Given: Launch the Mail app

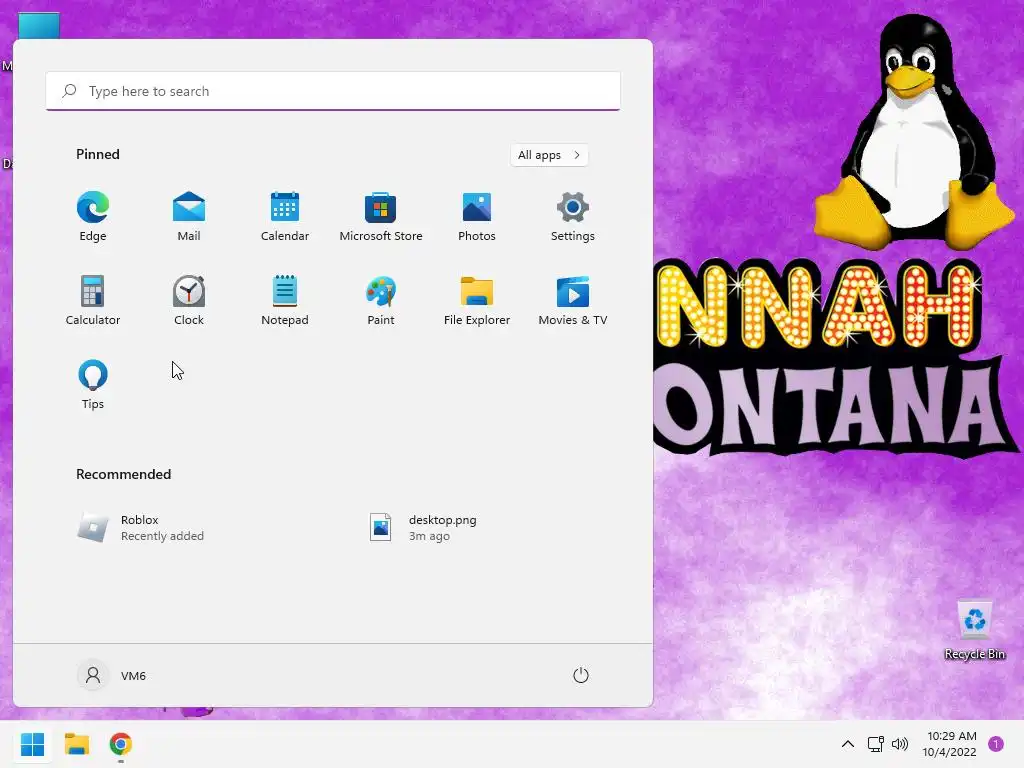Looking at the screenshot, I should pyautogui.click(x=189, y=217).
